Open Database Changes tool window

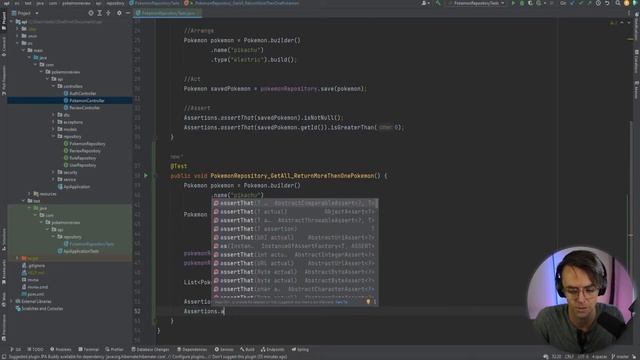[150, 349]
